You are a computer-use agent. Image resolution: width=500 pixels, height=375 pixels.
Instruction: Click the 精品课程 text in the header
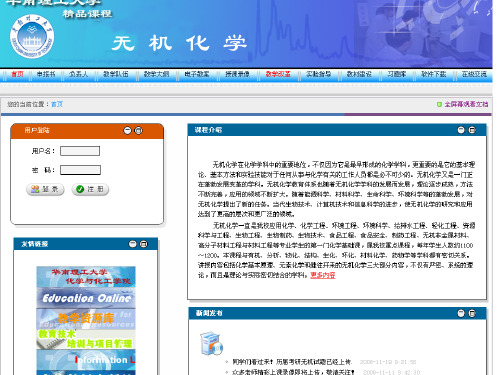87,14
